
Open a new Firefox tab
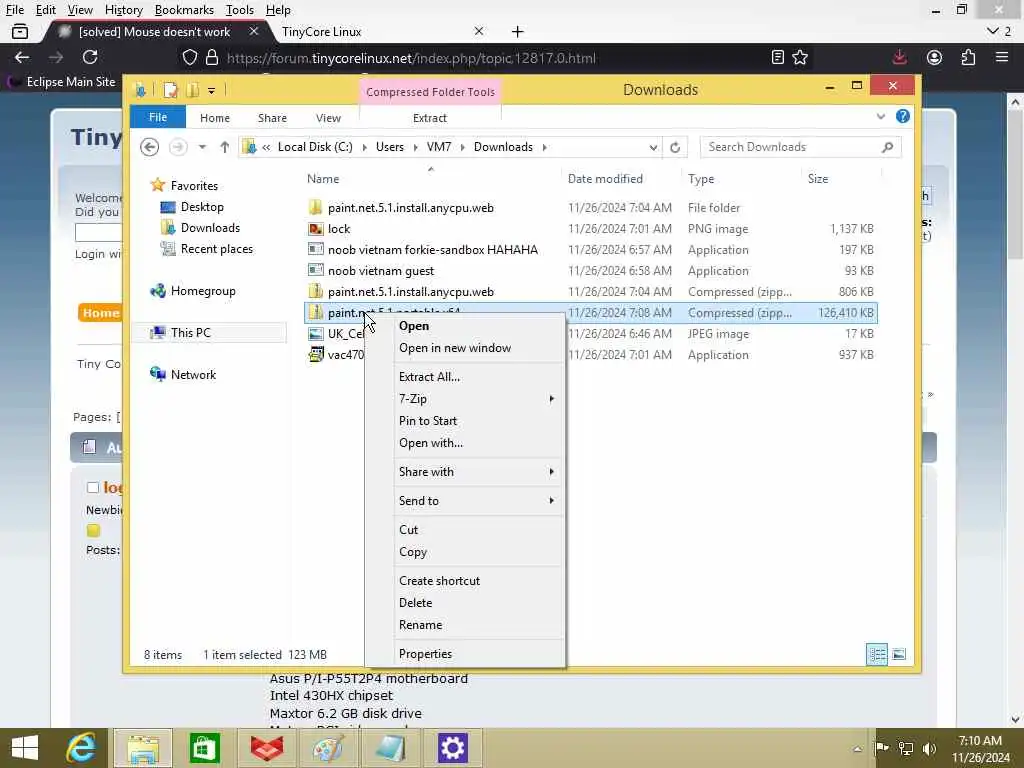click(517, 31)
